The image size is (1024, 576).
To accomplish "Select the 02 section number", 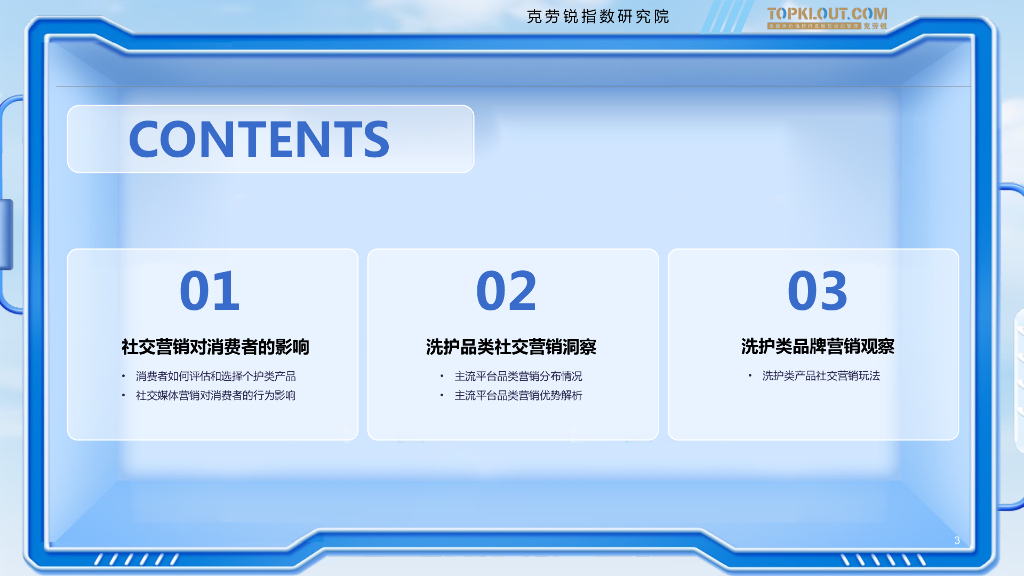I will click(506, 291).
